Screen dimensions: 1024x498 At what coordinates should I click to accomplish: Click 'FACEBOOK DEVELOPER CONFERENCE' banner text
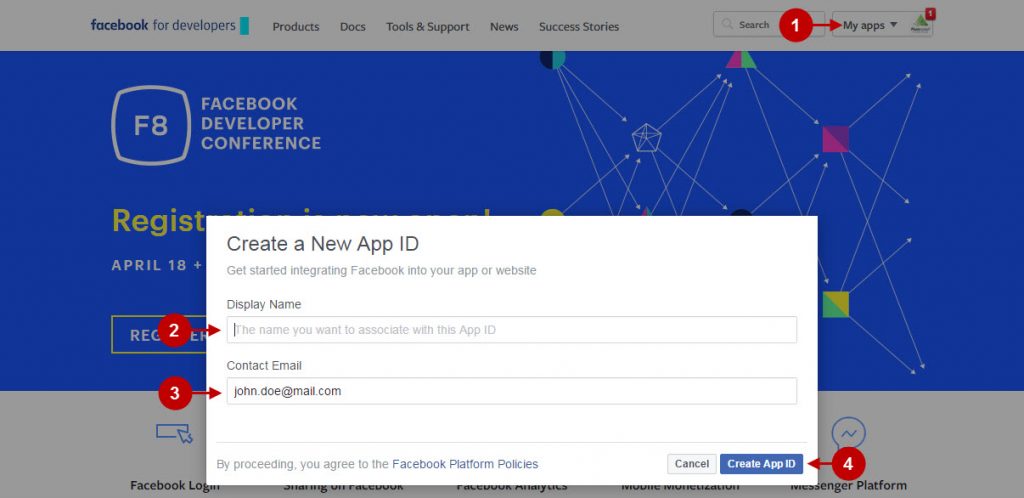pos(261,123)
